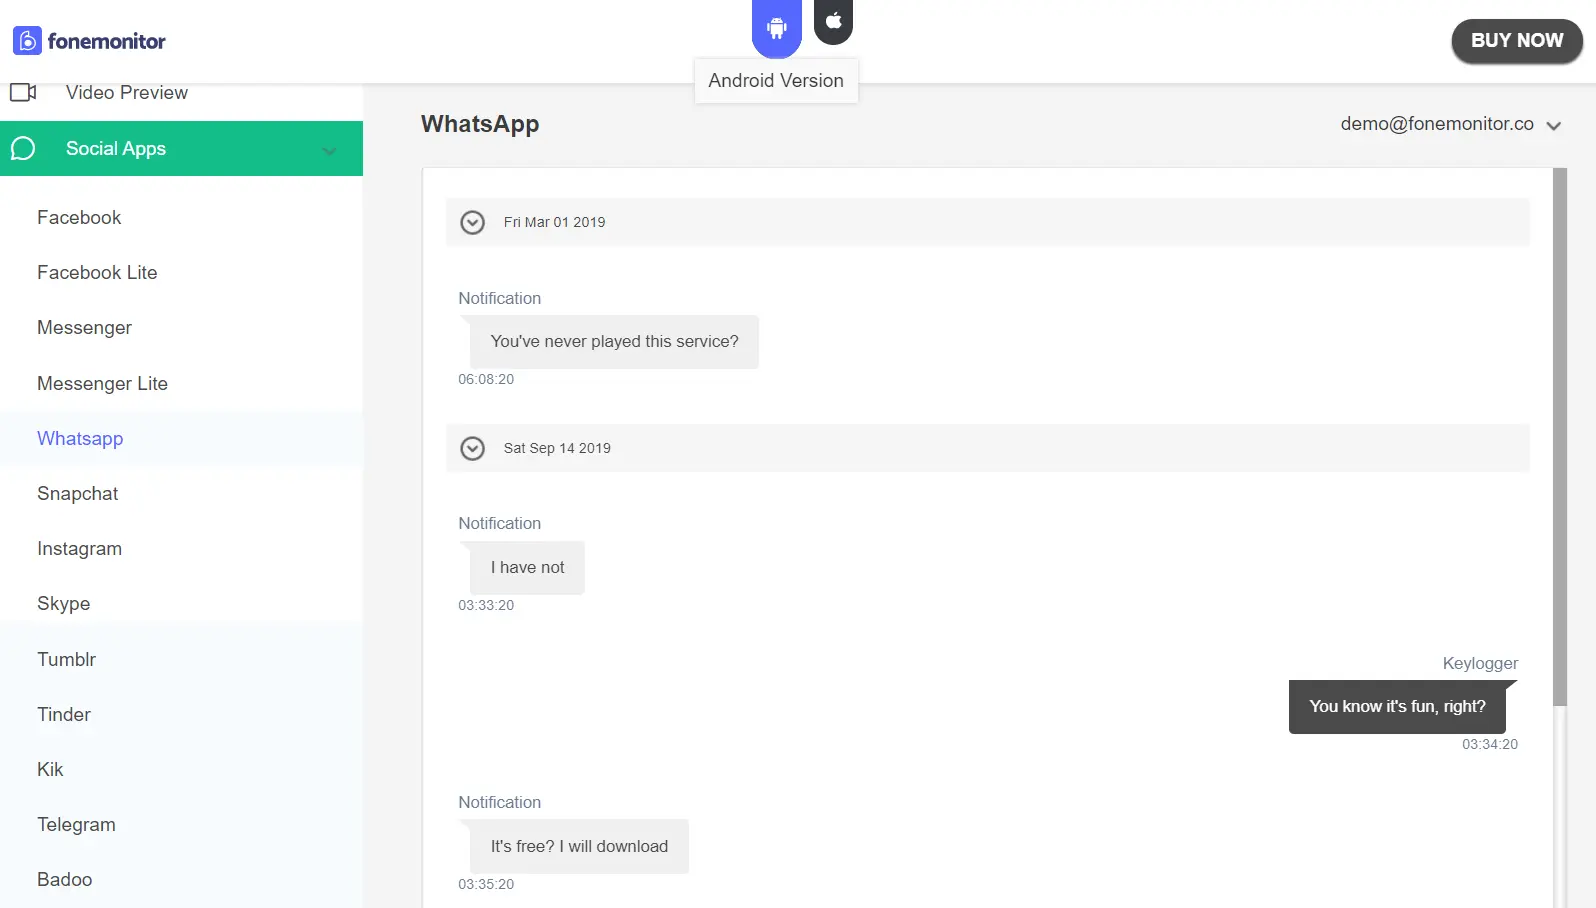This screenshot has width=1596, height=908.
Task: Open Tumblr in the sidebar
Action: pos(66,660)
